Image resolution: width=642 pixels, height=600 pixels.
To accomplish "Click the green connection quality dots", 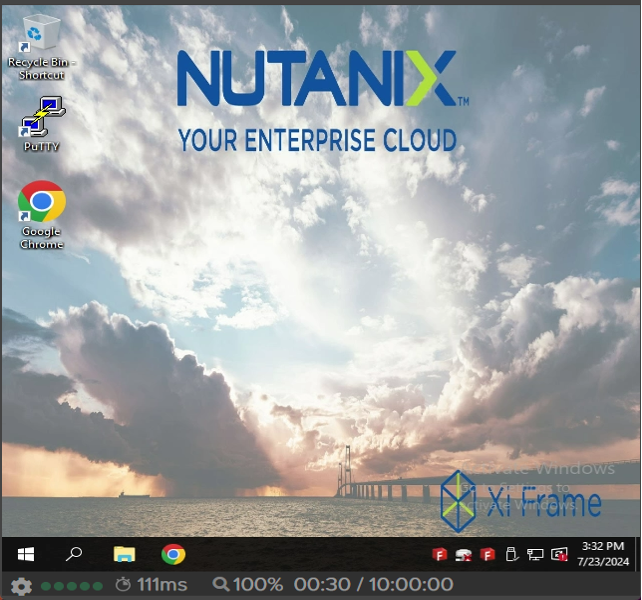I will [x=72, y=586].
